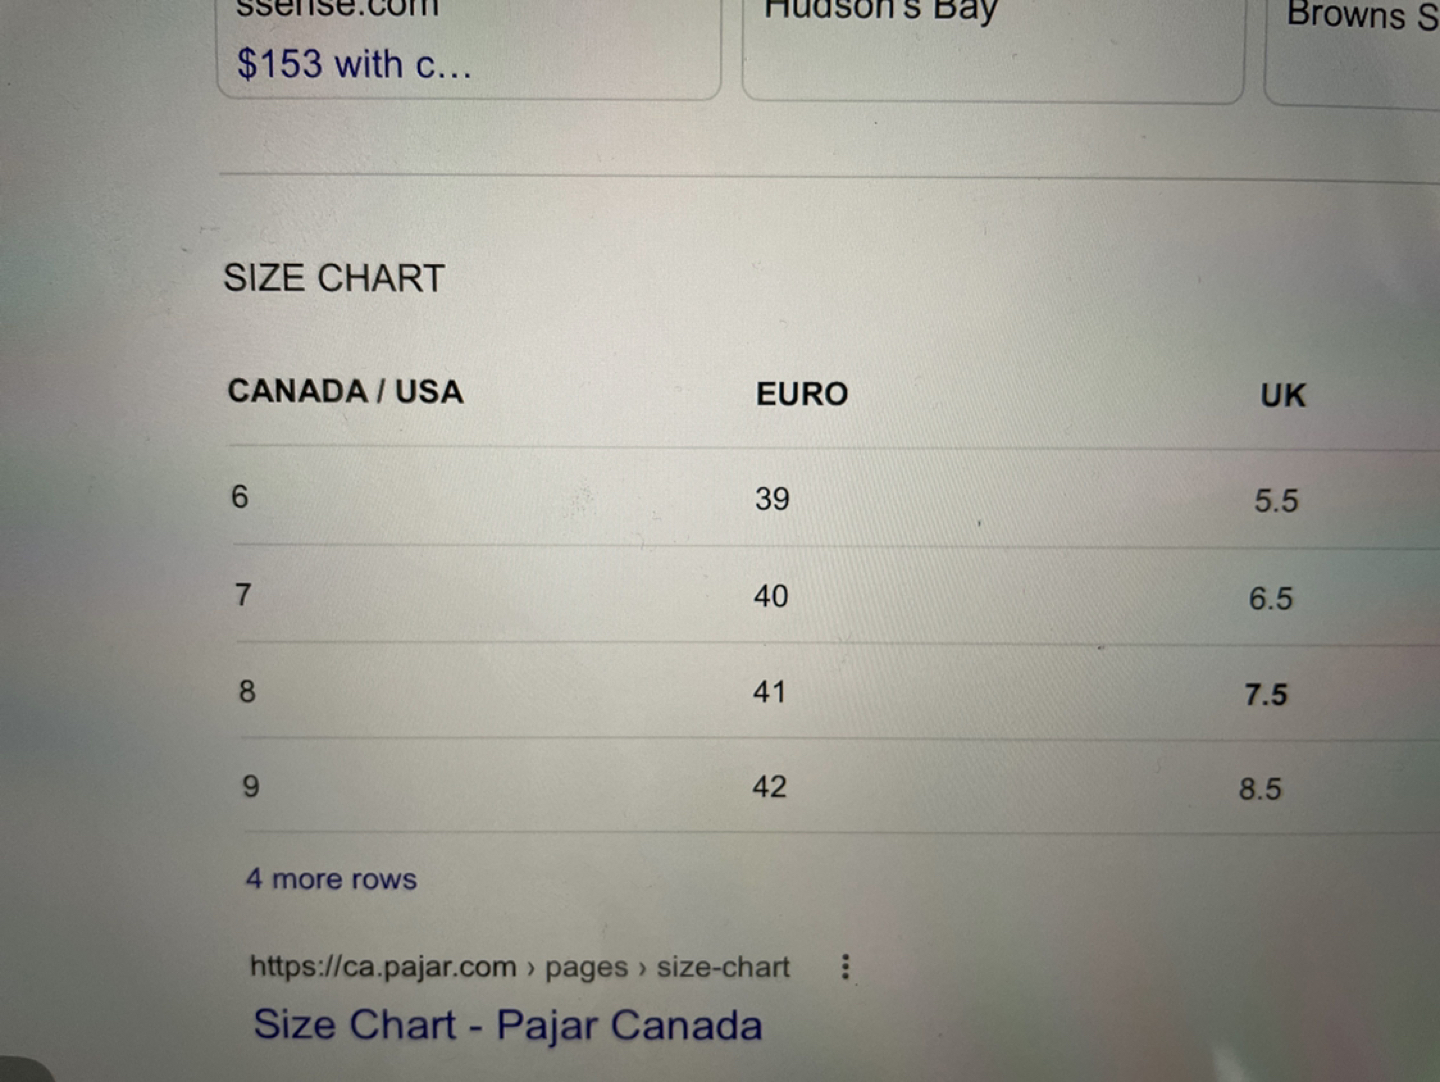The image size is (1440, 1082).
Task: Click the "size-chart" breadcrumb segment
Action: (x=722, y=966)
